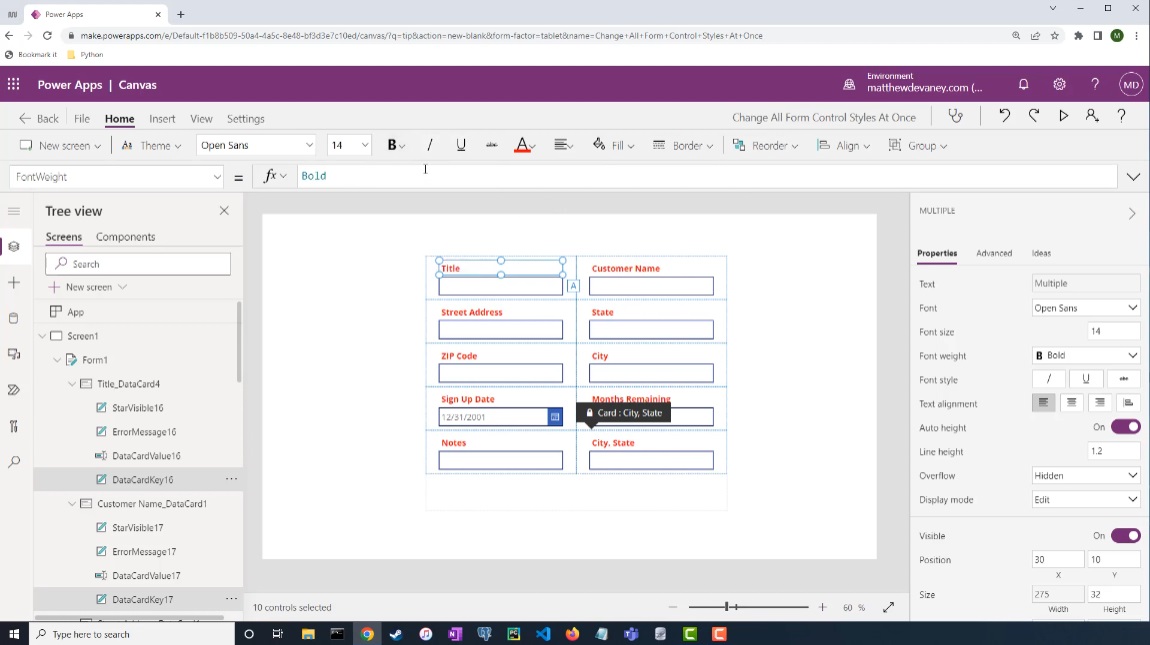The width and height of the screenshot is (1150, 645).
Task: Open the Overflow dropdown in Properties
Action: pyautogui.click(x=1085, y=475)
